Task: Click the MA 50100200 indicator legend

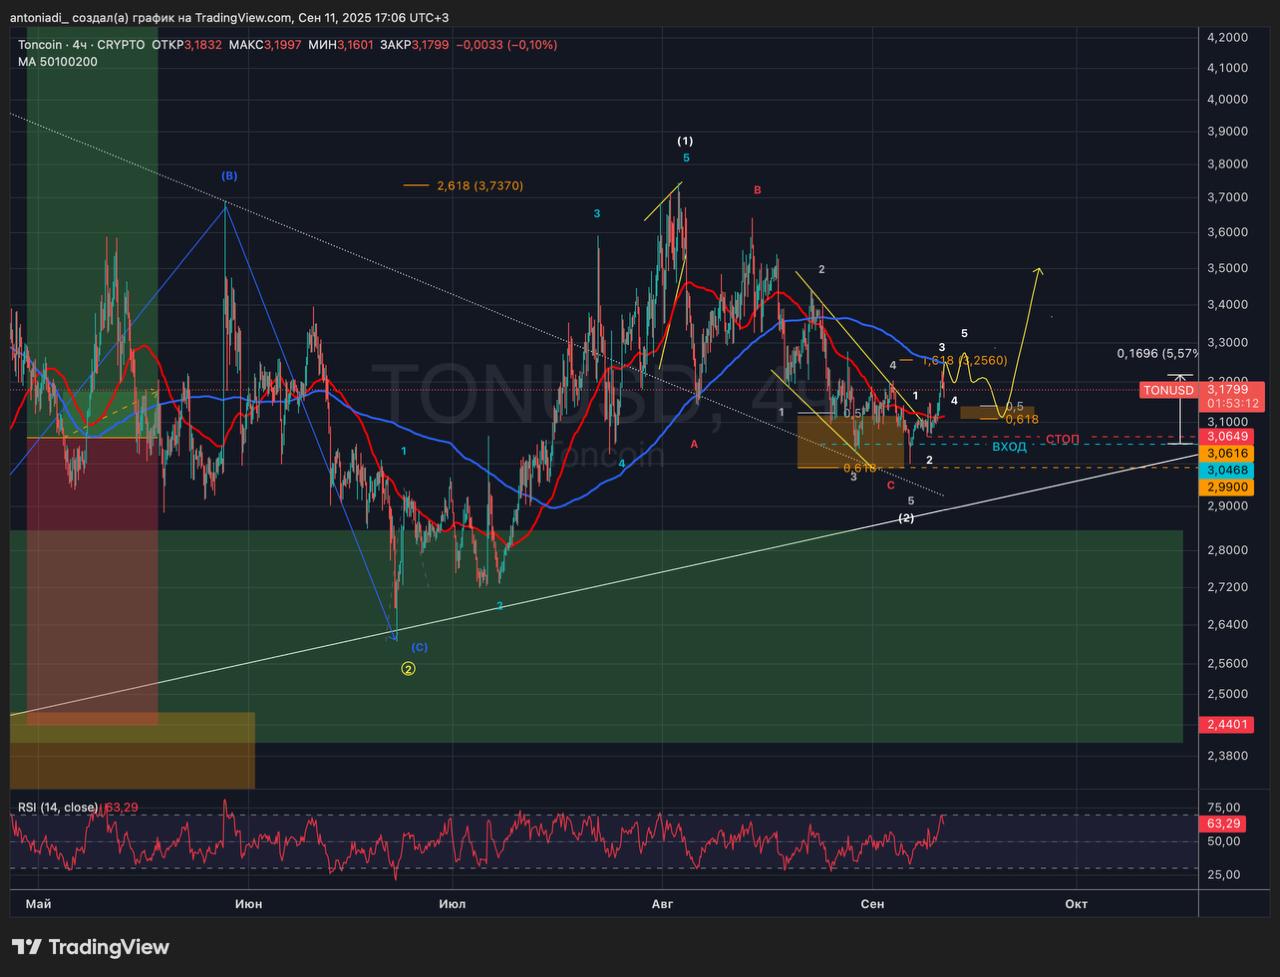Action: (58, 62)
